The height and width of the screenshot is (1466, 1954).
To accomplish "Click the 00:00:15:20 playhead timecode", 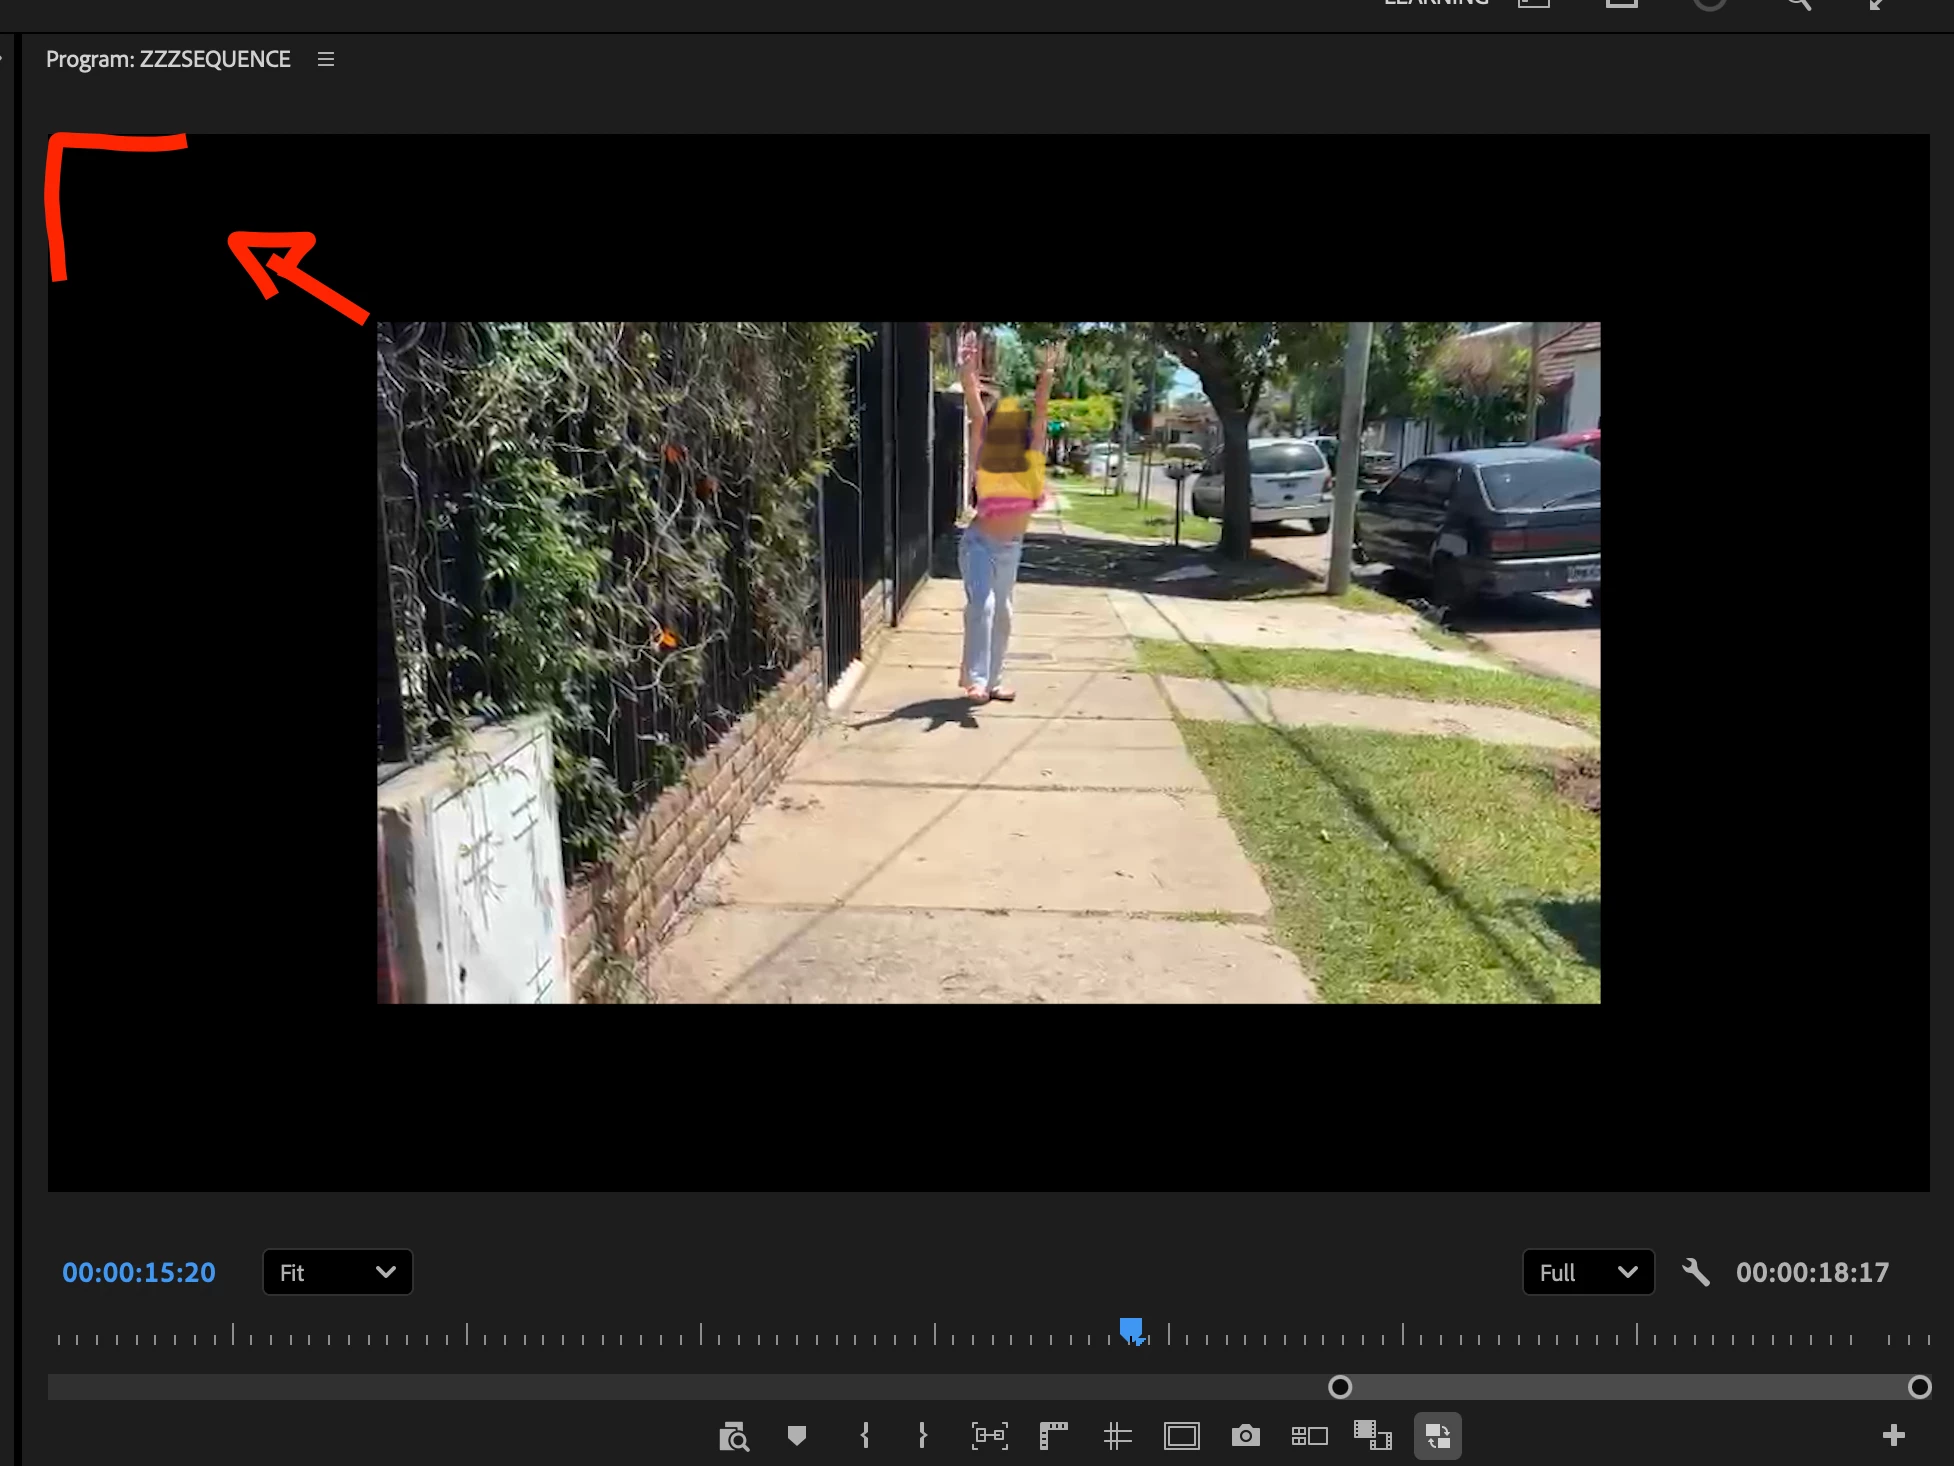I will point(139,1272).
